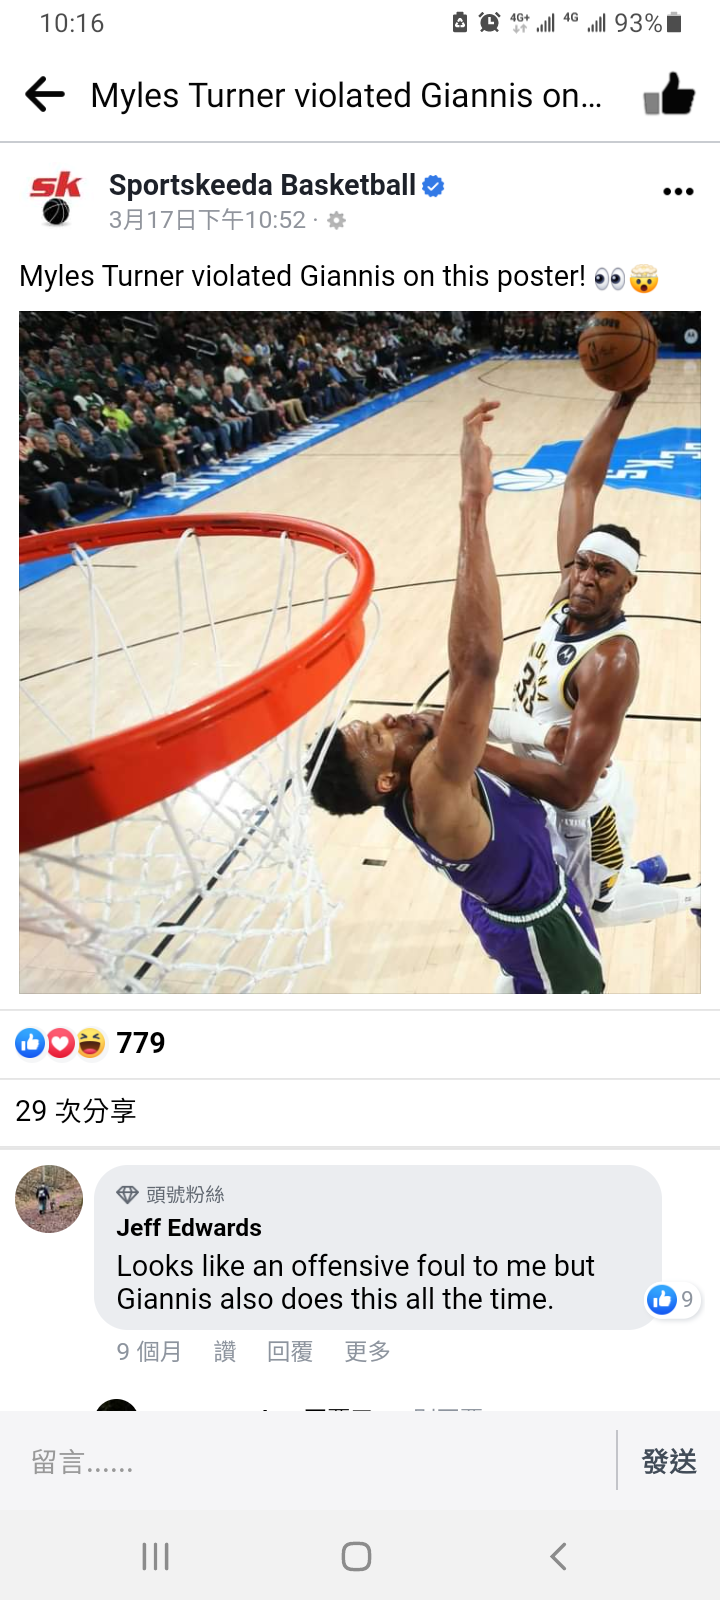720x1600 pixels.
Task: Tap the verified blue badge
Action: tap(433, 186)
